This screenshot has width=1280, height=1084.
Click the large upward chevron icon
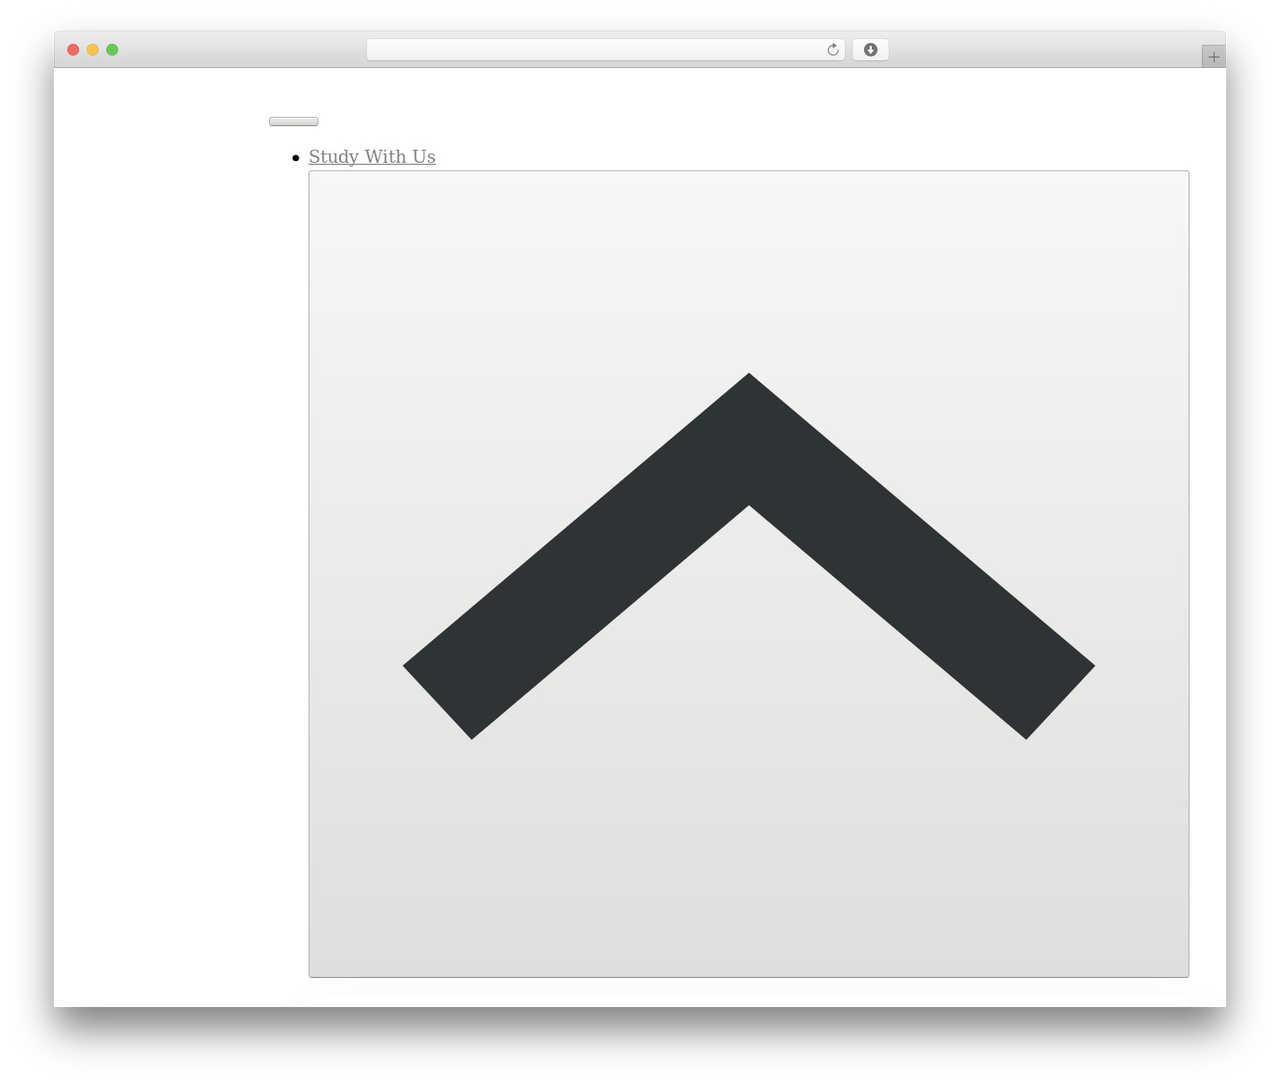(749, 556)
